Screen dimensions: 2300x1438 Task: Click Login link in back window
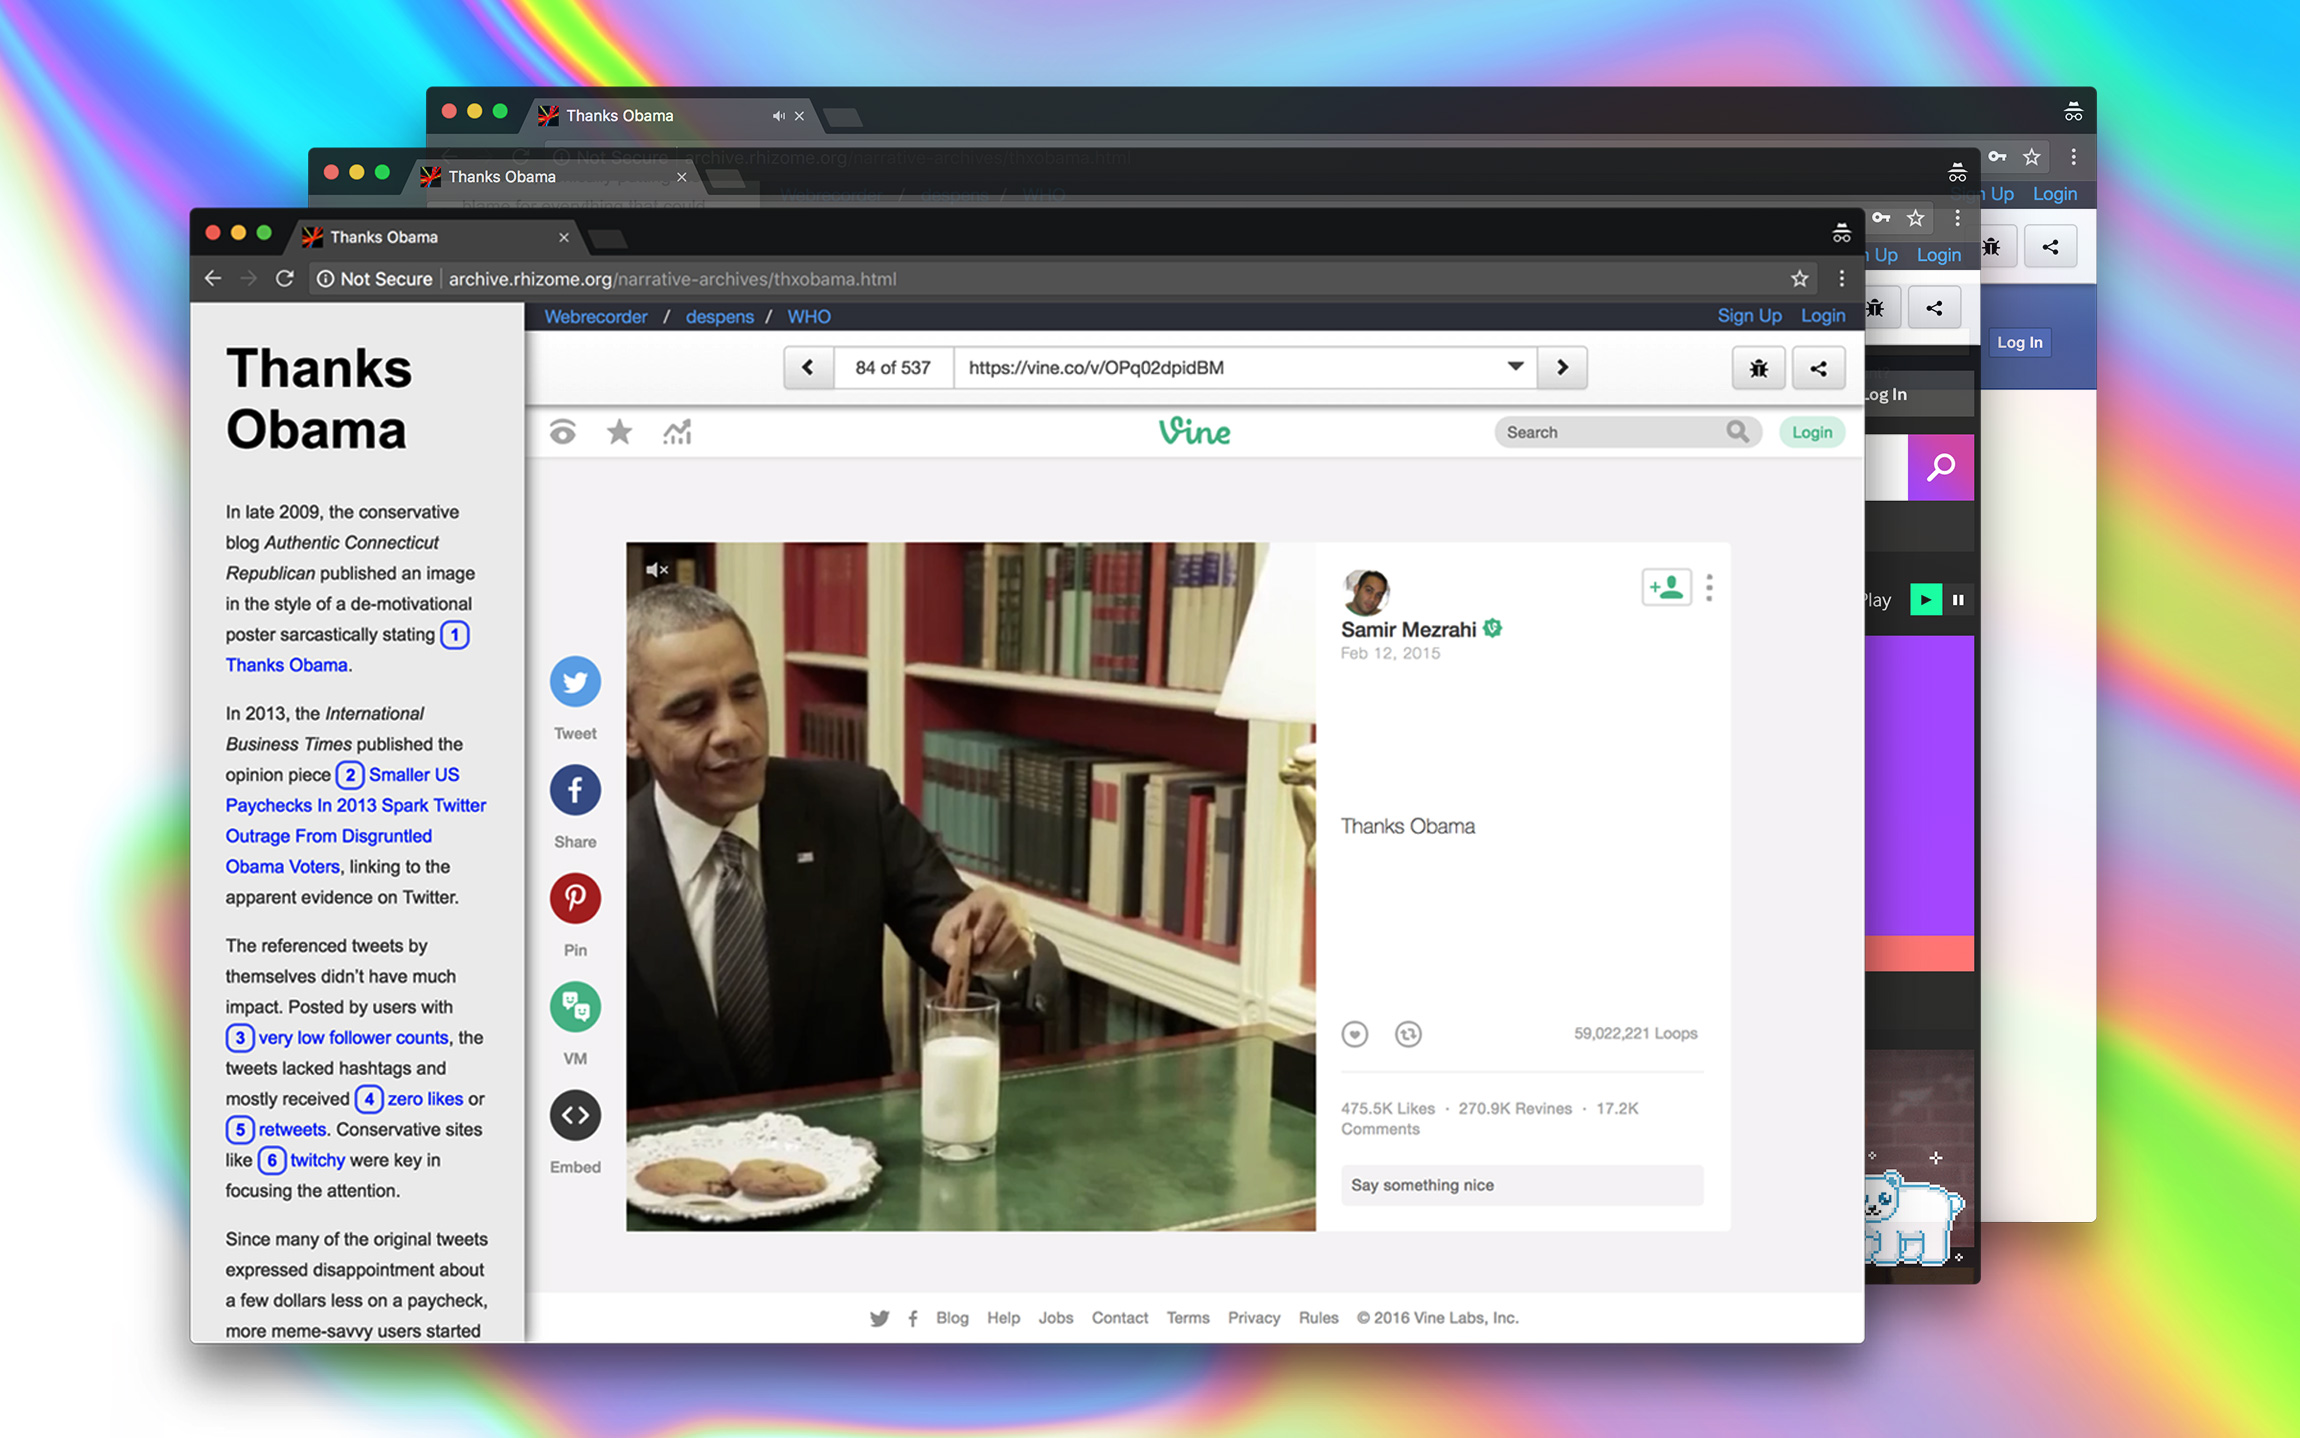2054,194
